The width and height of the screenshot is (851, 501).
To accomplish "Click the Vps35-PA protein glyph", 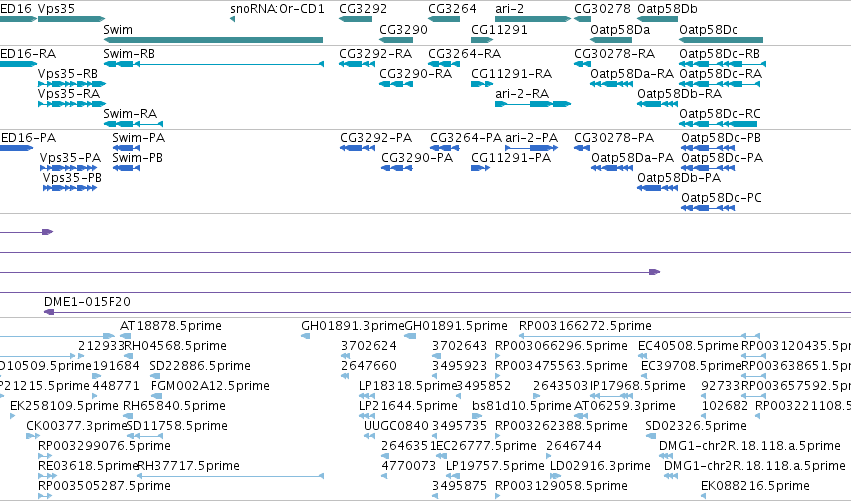I will (68, 168).
